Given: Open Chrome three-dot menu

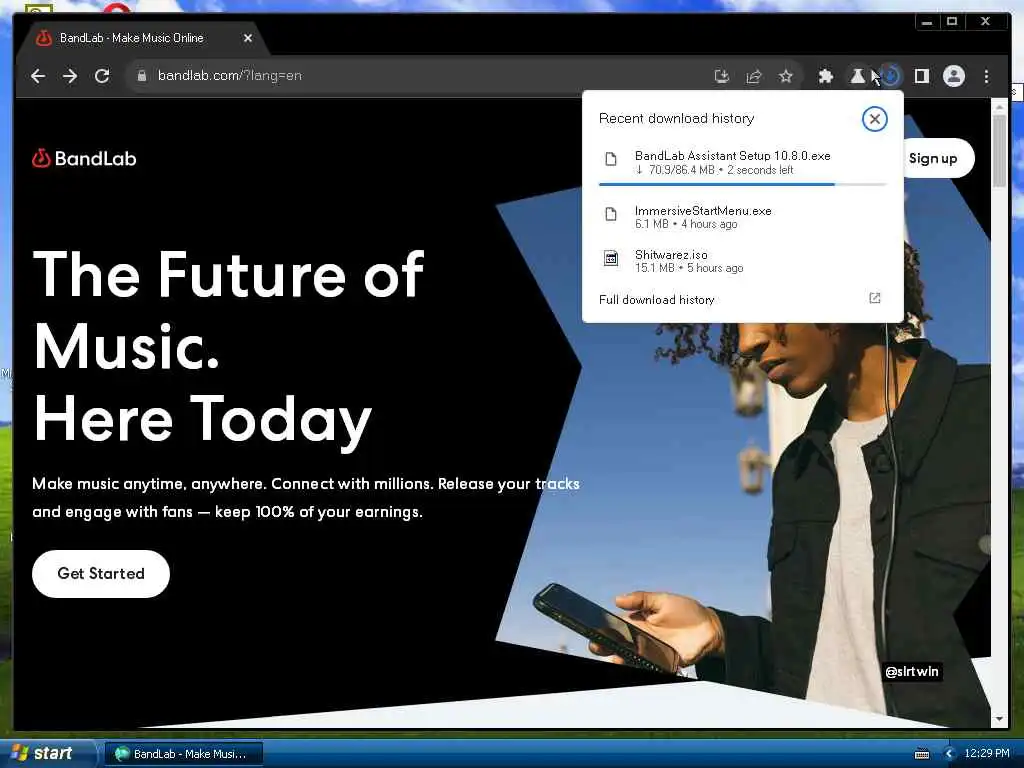Looking at the screenshot, I should pos(986,76).
